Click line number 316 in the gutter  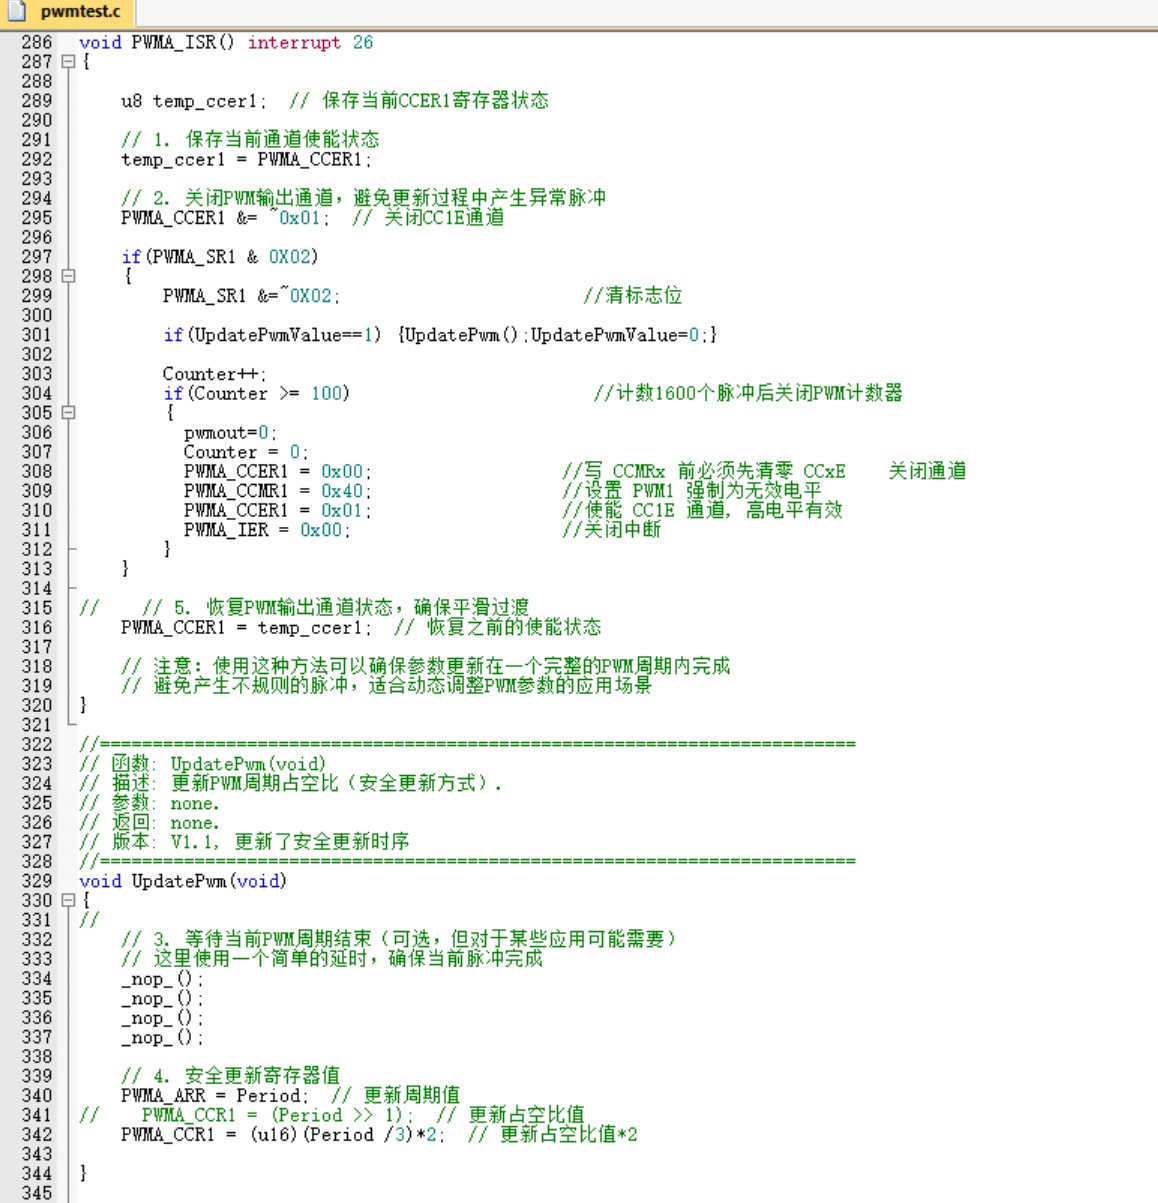(x=36, y=627)
